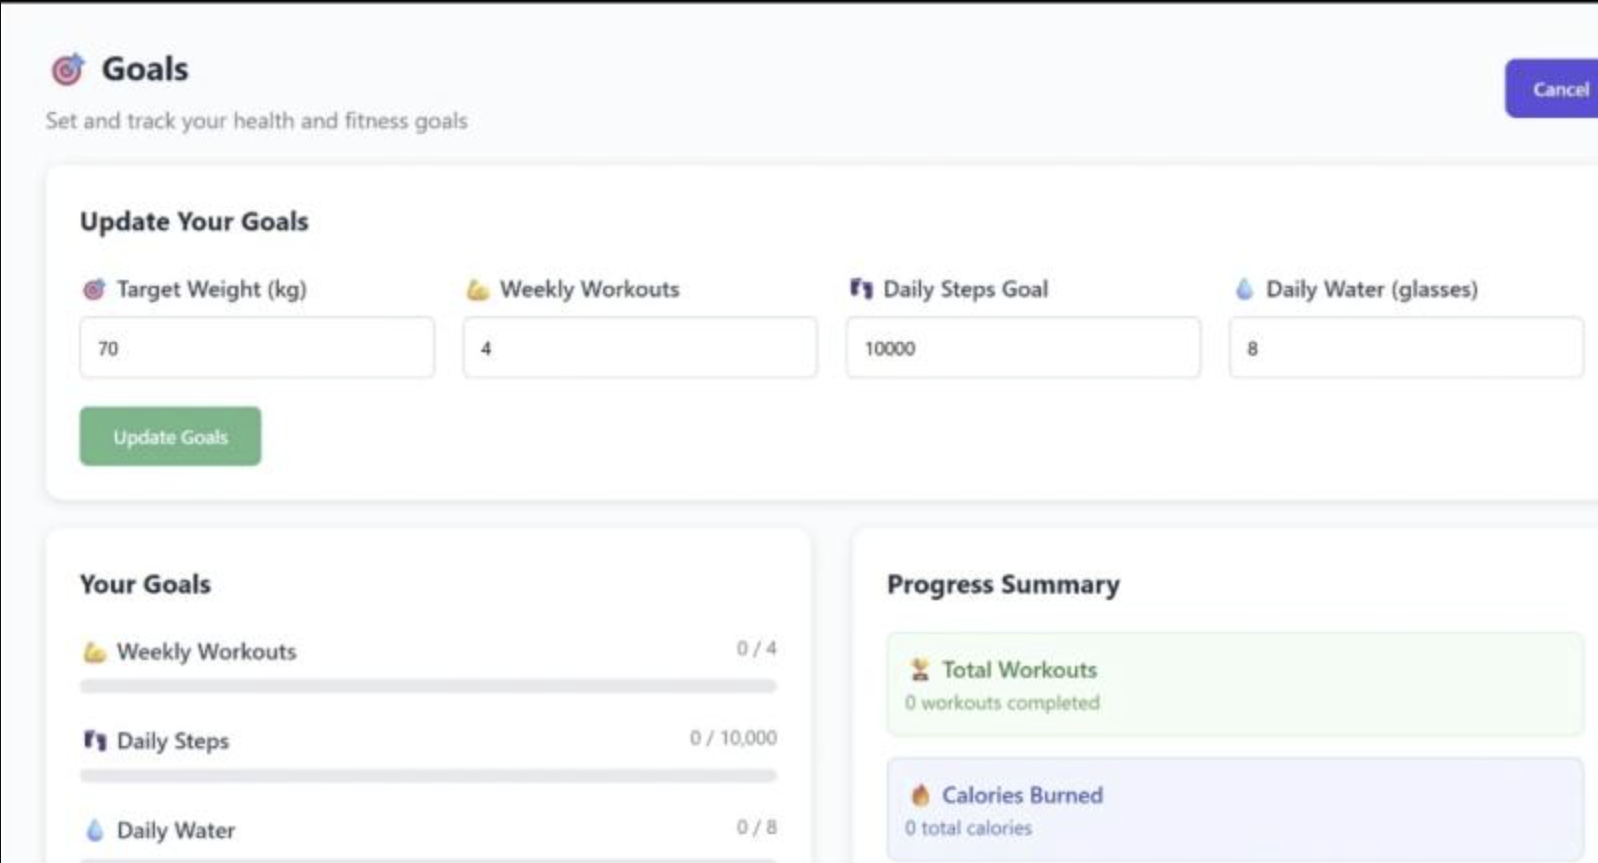Image resolution: width=1598 pixels, height=863 pixels.
Task: Open the Total Workouts summary card
Action: (x=1235, y=684)
